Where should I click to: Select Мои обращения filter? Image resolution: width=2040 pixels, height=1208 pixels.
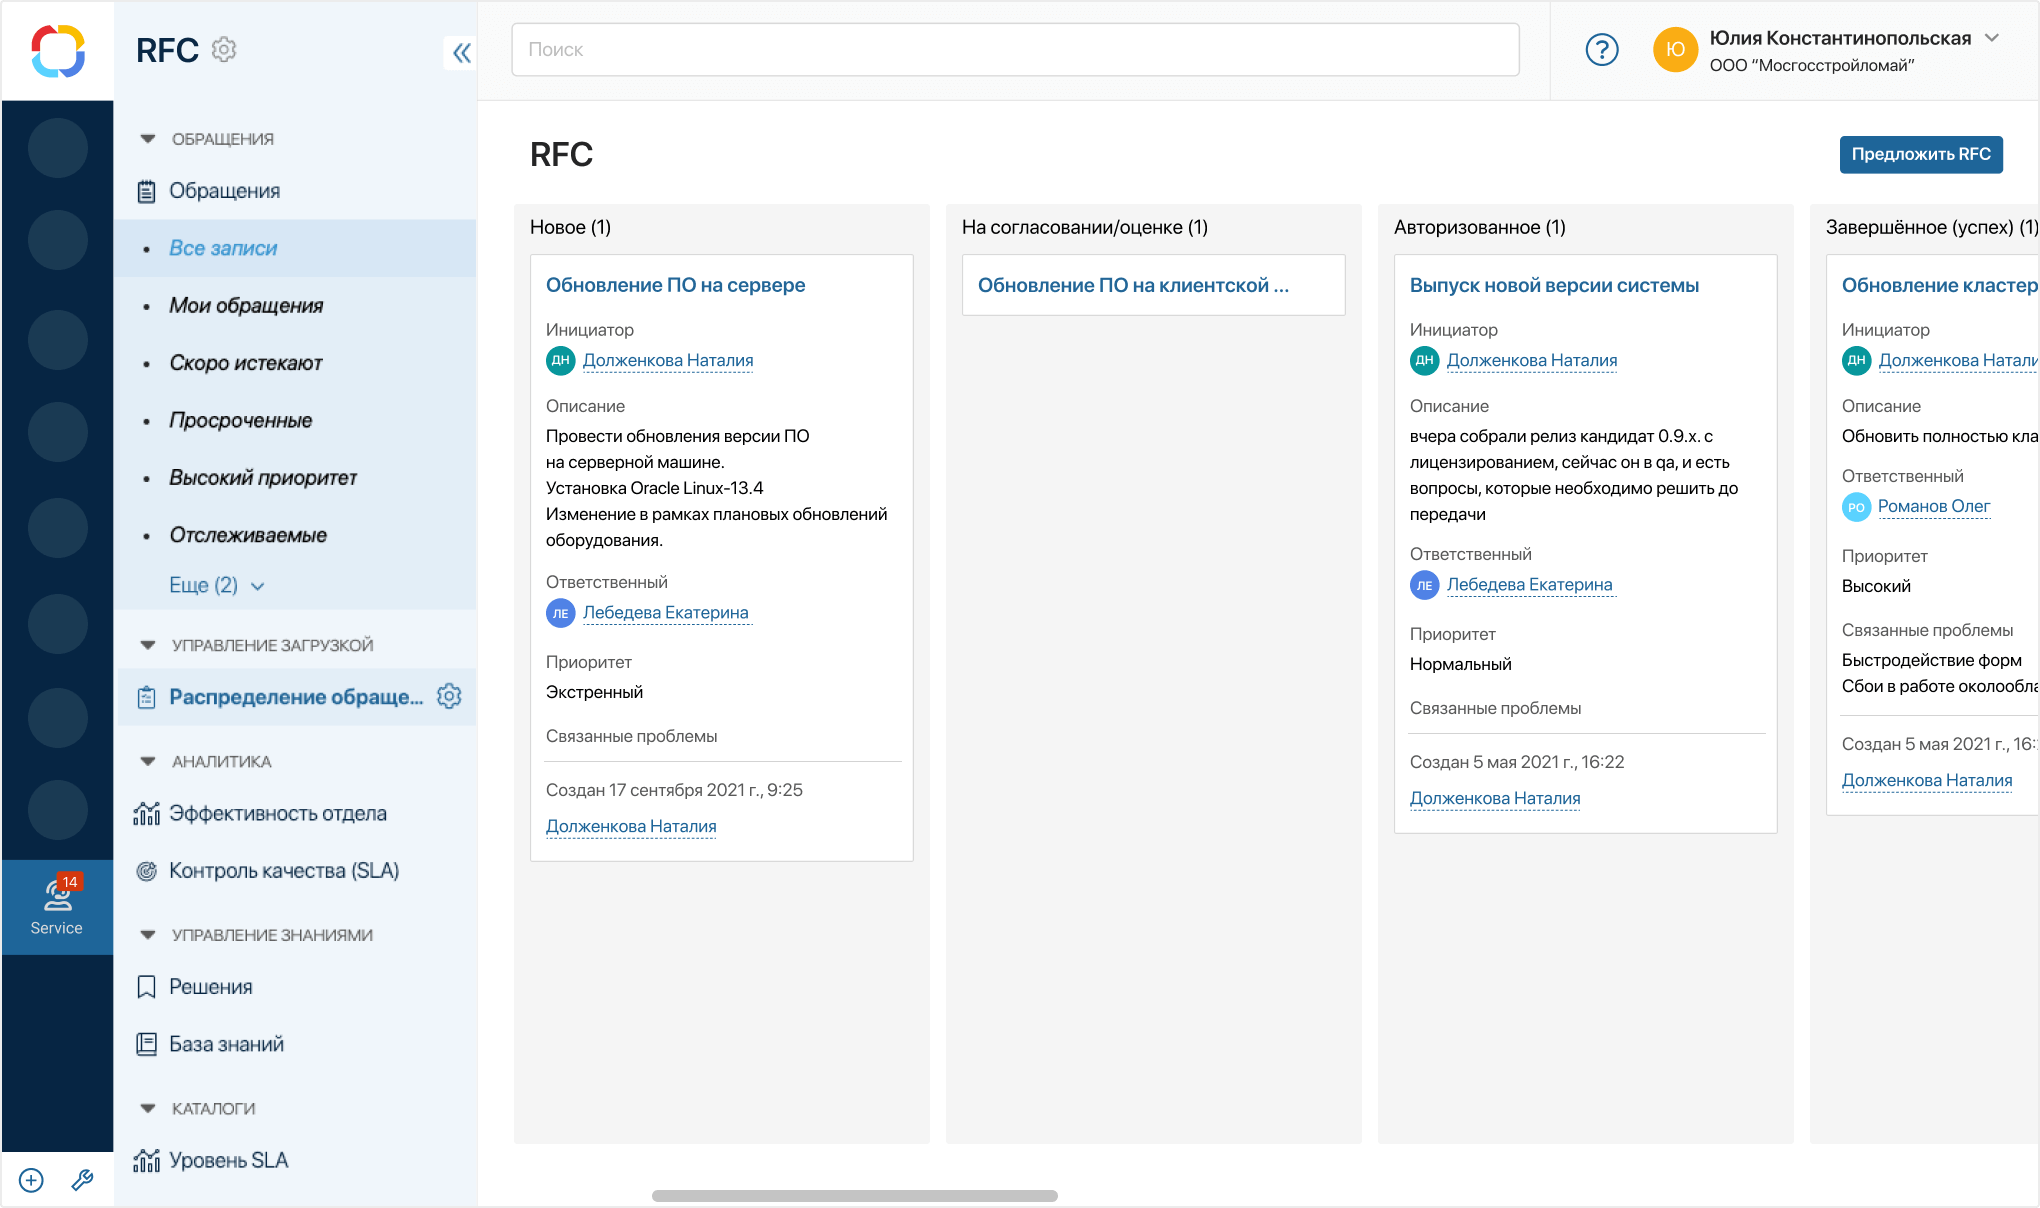[x=295, y=305]
